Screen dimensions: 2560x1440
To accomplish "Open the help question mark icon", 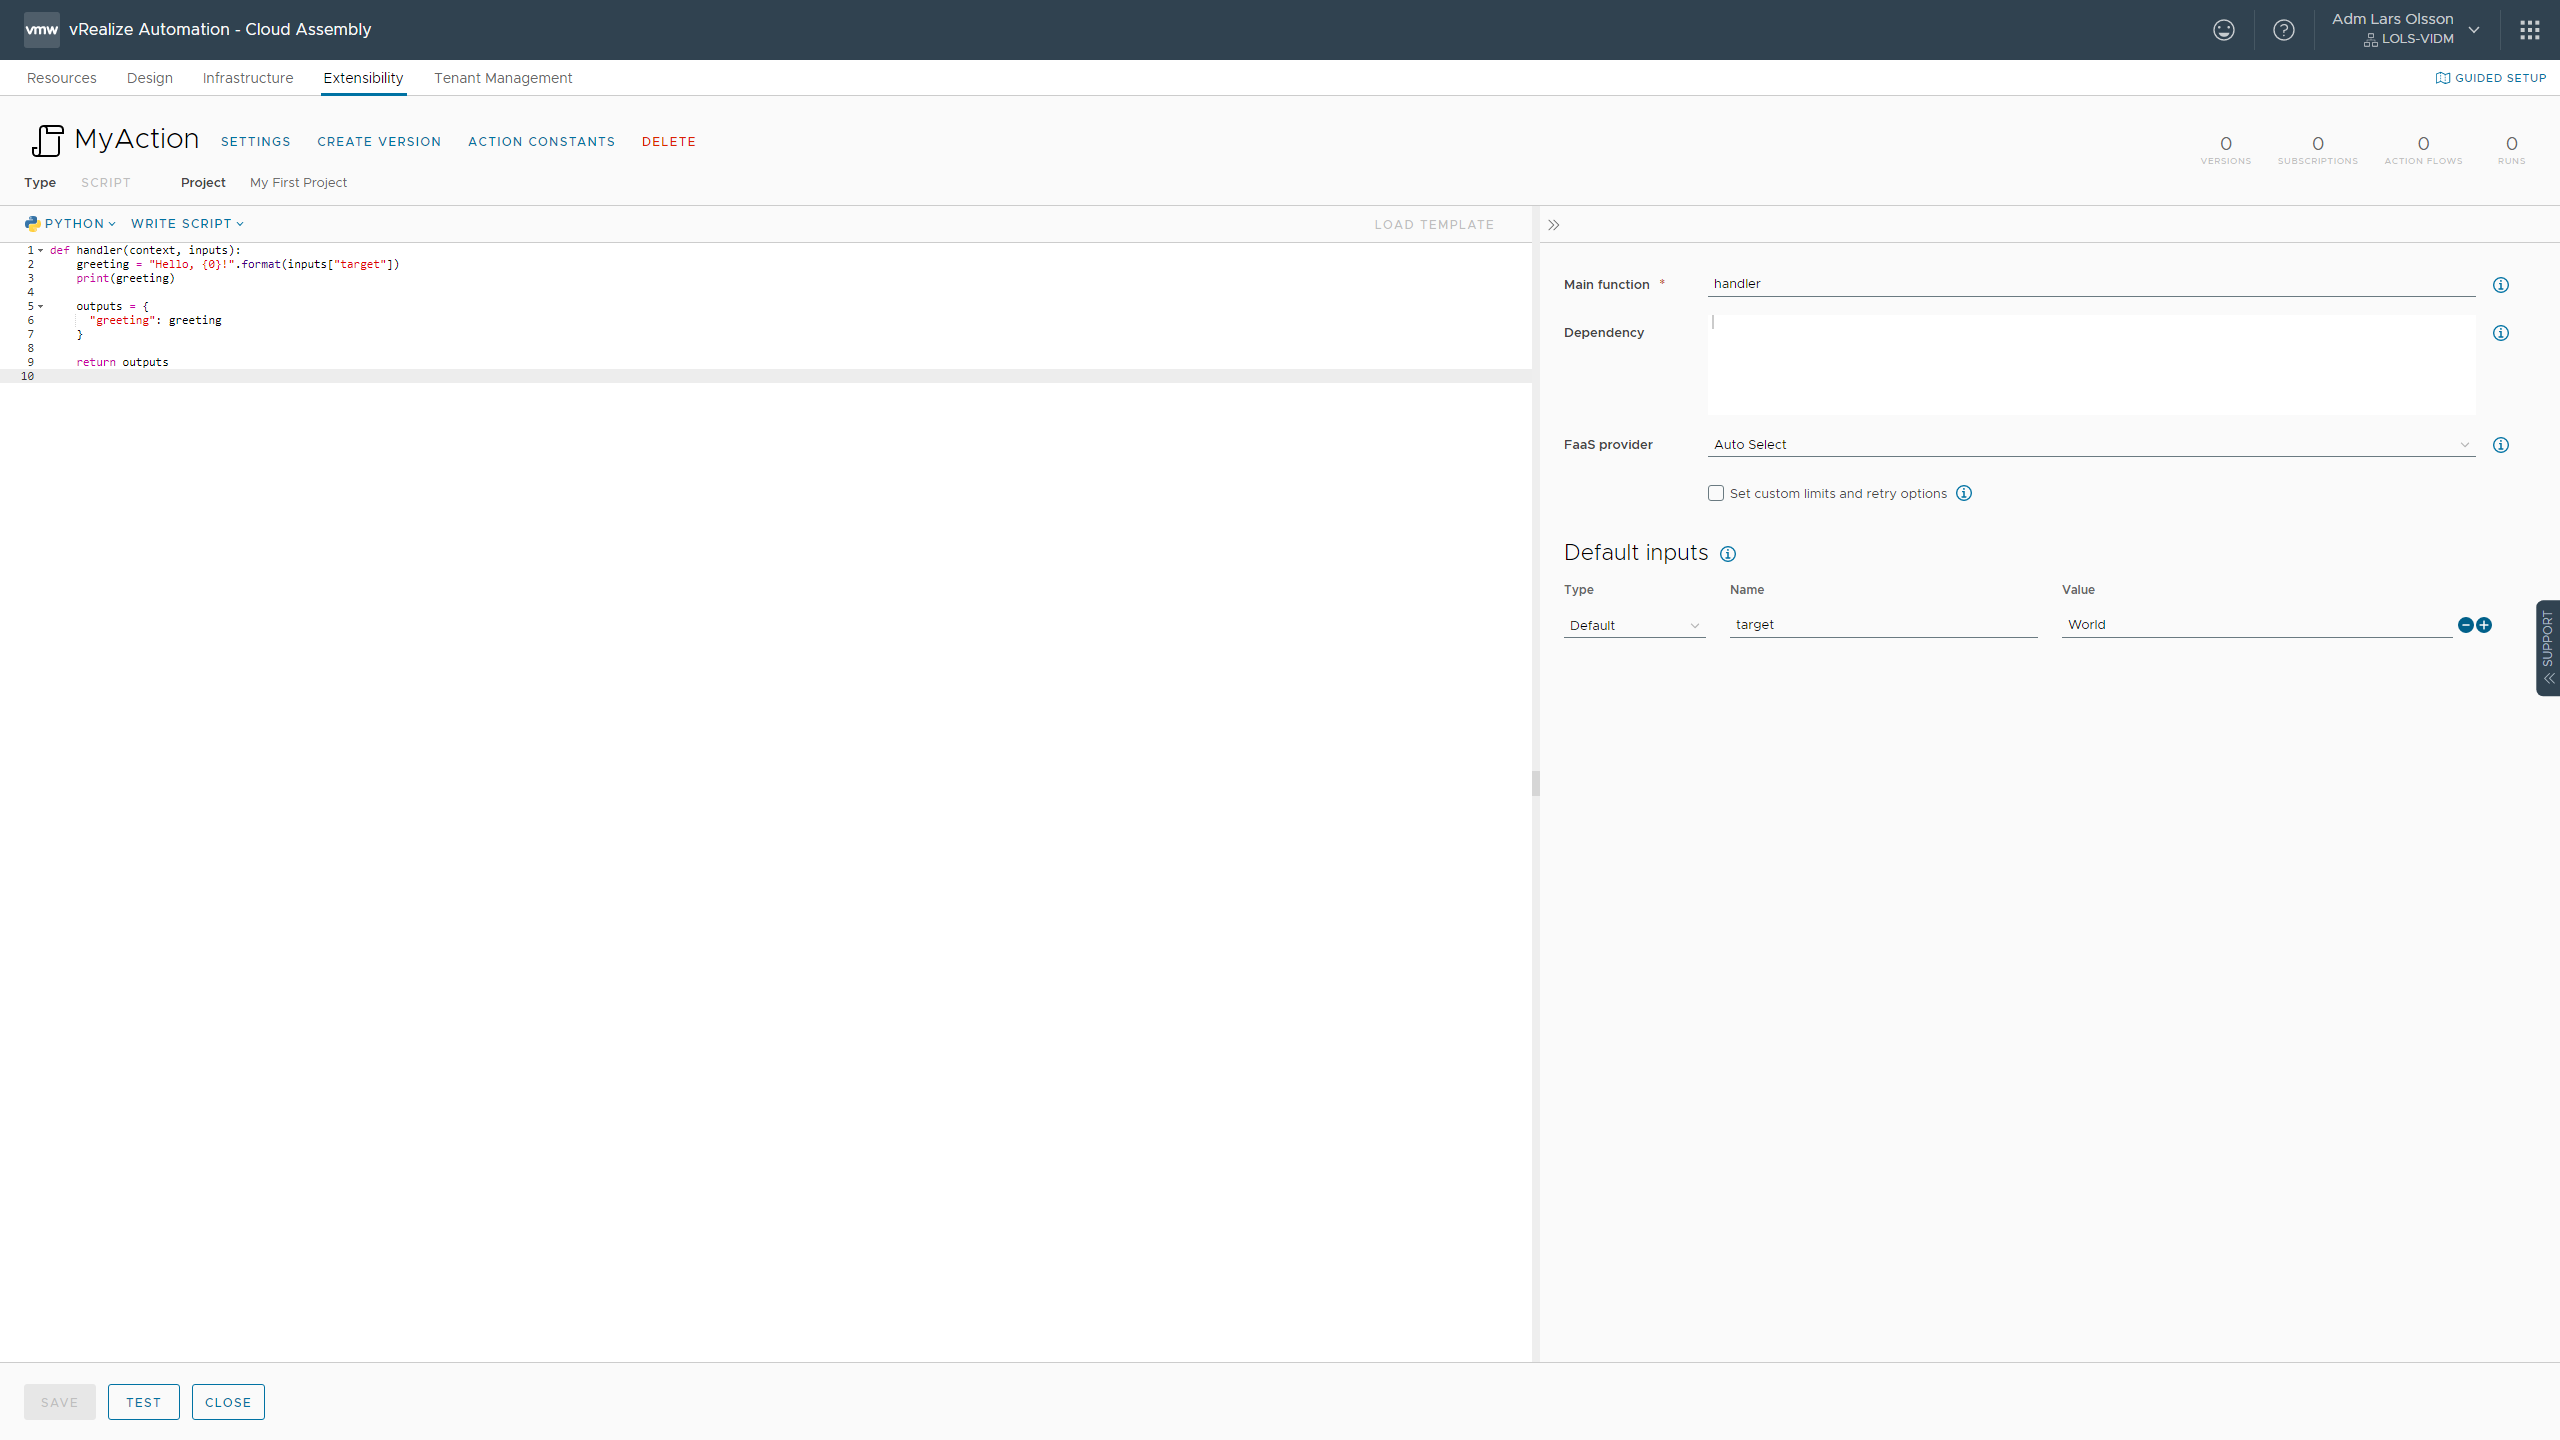I will (x=2284, y=30).
